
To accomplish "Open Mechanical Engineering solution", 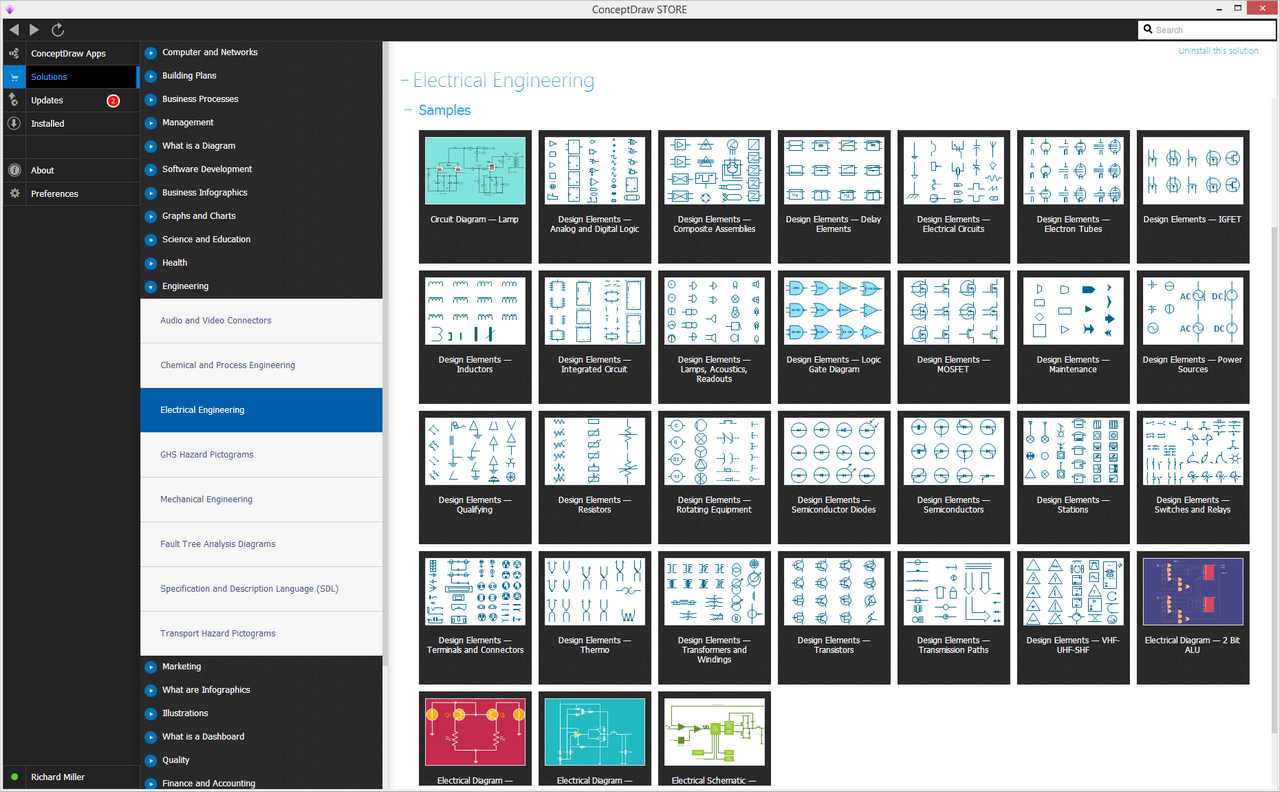I will tap(261, 499).
